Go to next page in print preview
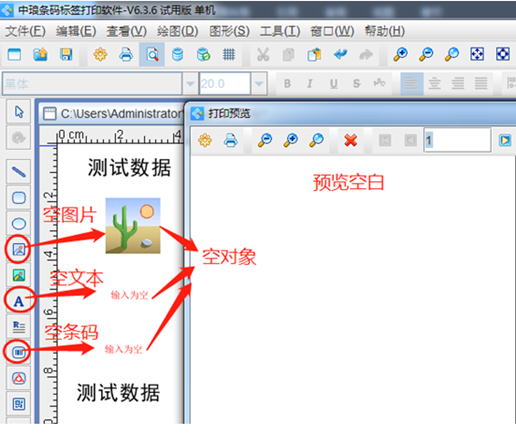 click(505, 140)
